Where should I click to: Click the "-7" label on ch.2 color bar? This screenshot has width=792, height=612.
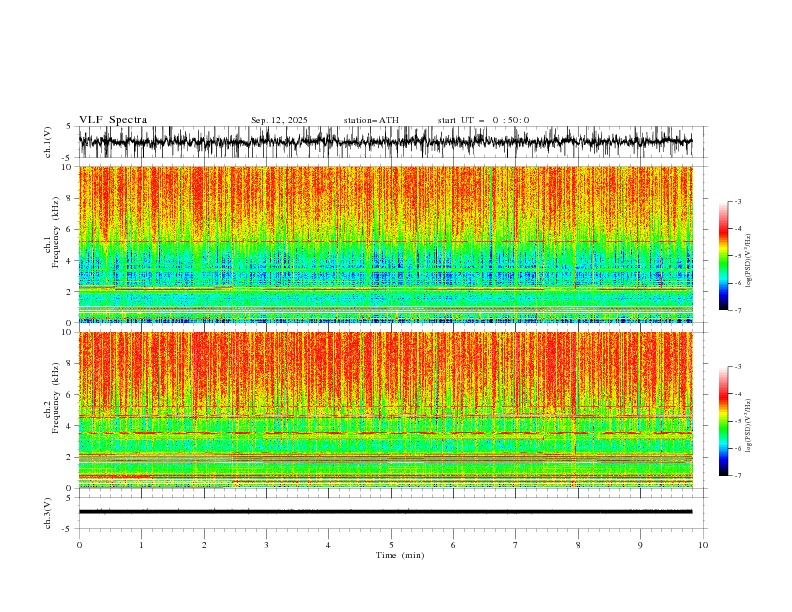(738, 476)
